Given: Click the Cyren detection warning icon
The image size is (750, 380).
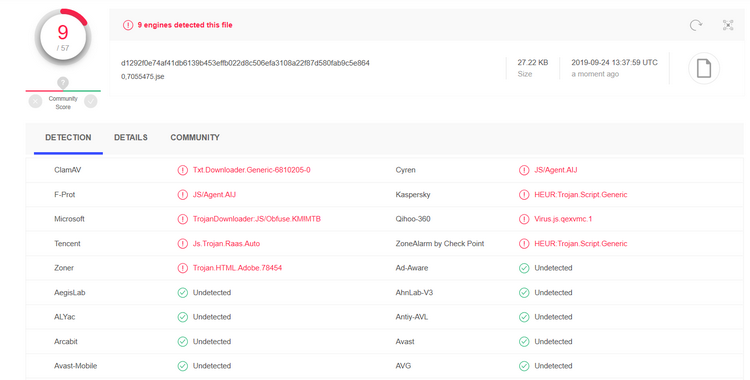Looking at the screenshot, I should pos(524,170).
